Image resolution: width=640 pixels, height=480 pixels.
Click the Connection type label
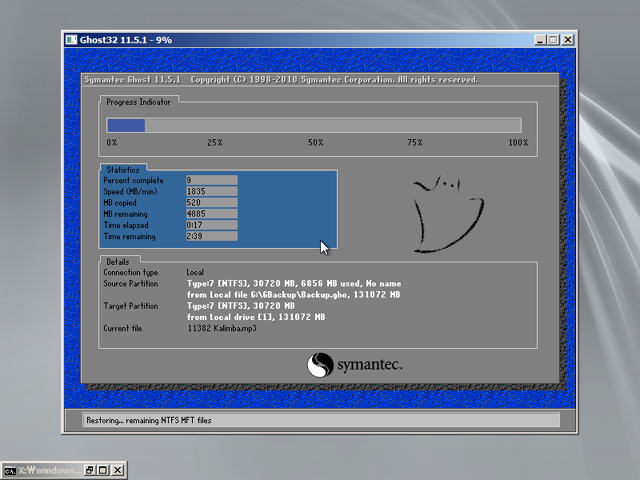point(131,272)
